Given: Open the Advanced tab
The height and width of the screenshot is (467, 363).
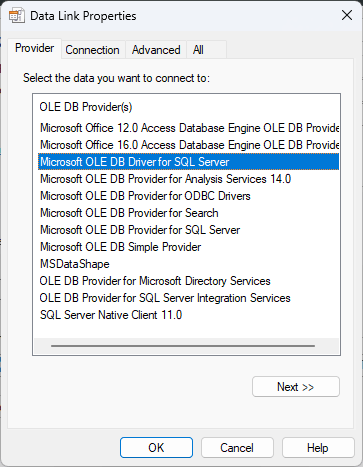Looking at the screenshot, I should pos(156,50).
